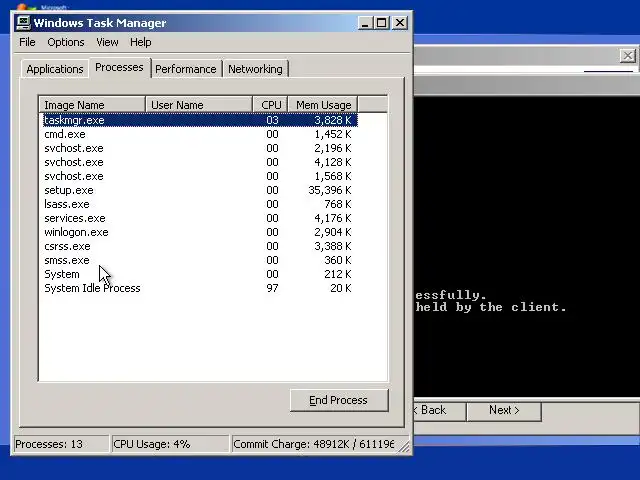The height and width of the screenshot is (480, 640).
Task: Select the svchost.exe using 2,196 K
Action: (x=200, y=148)
